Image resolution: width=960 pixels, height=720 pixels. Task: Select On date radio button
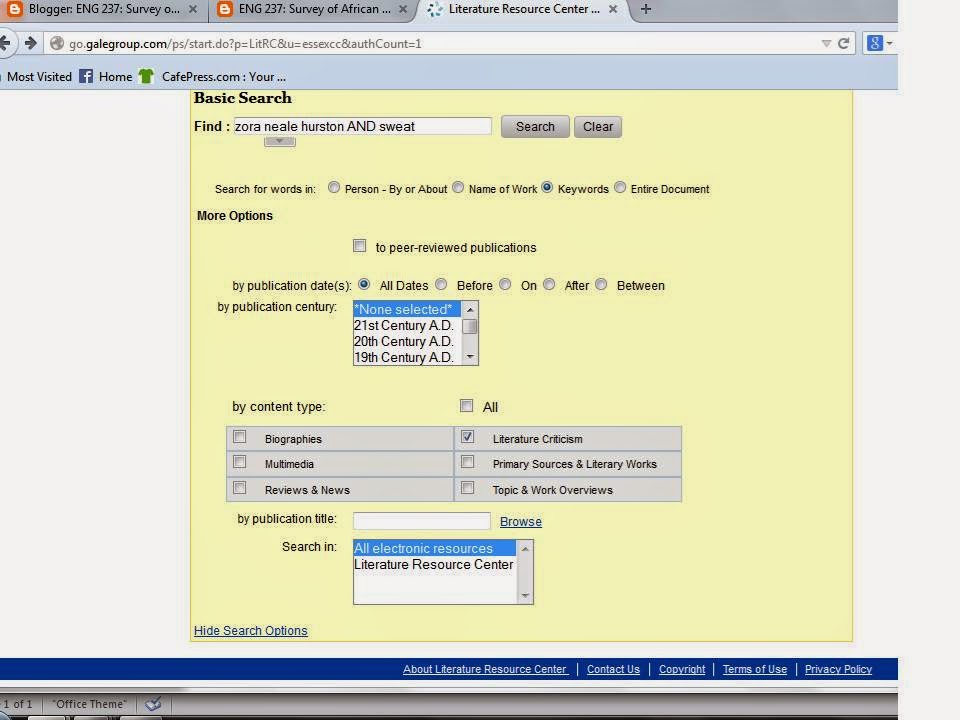pyautogui.click(x=505, y=284)
